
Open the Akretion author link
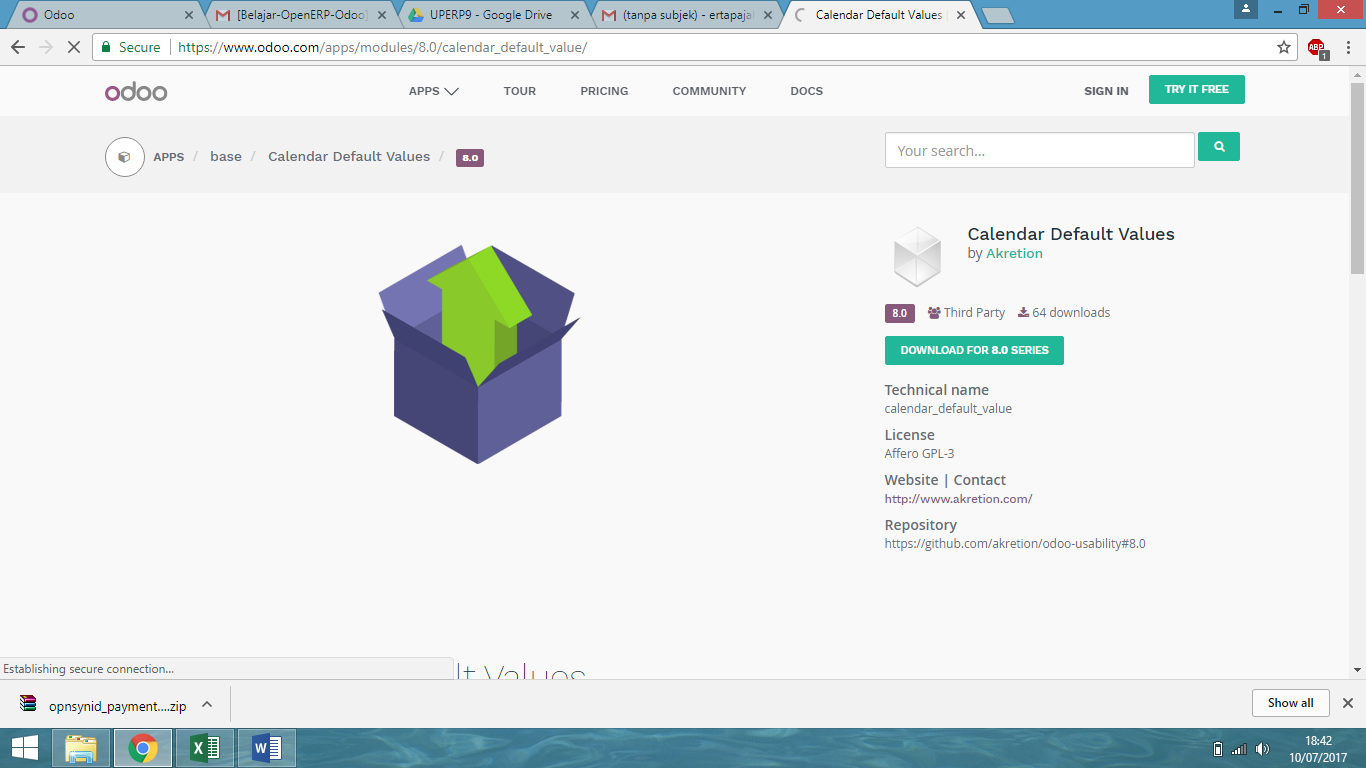pos(1014,254)
